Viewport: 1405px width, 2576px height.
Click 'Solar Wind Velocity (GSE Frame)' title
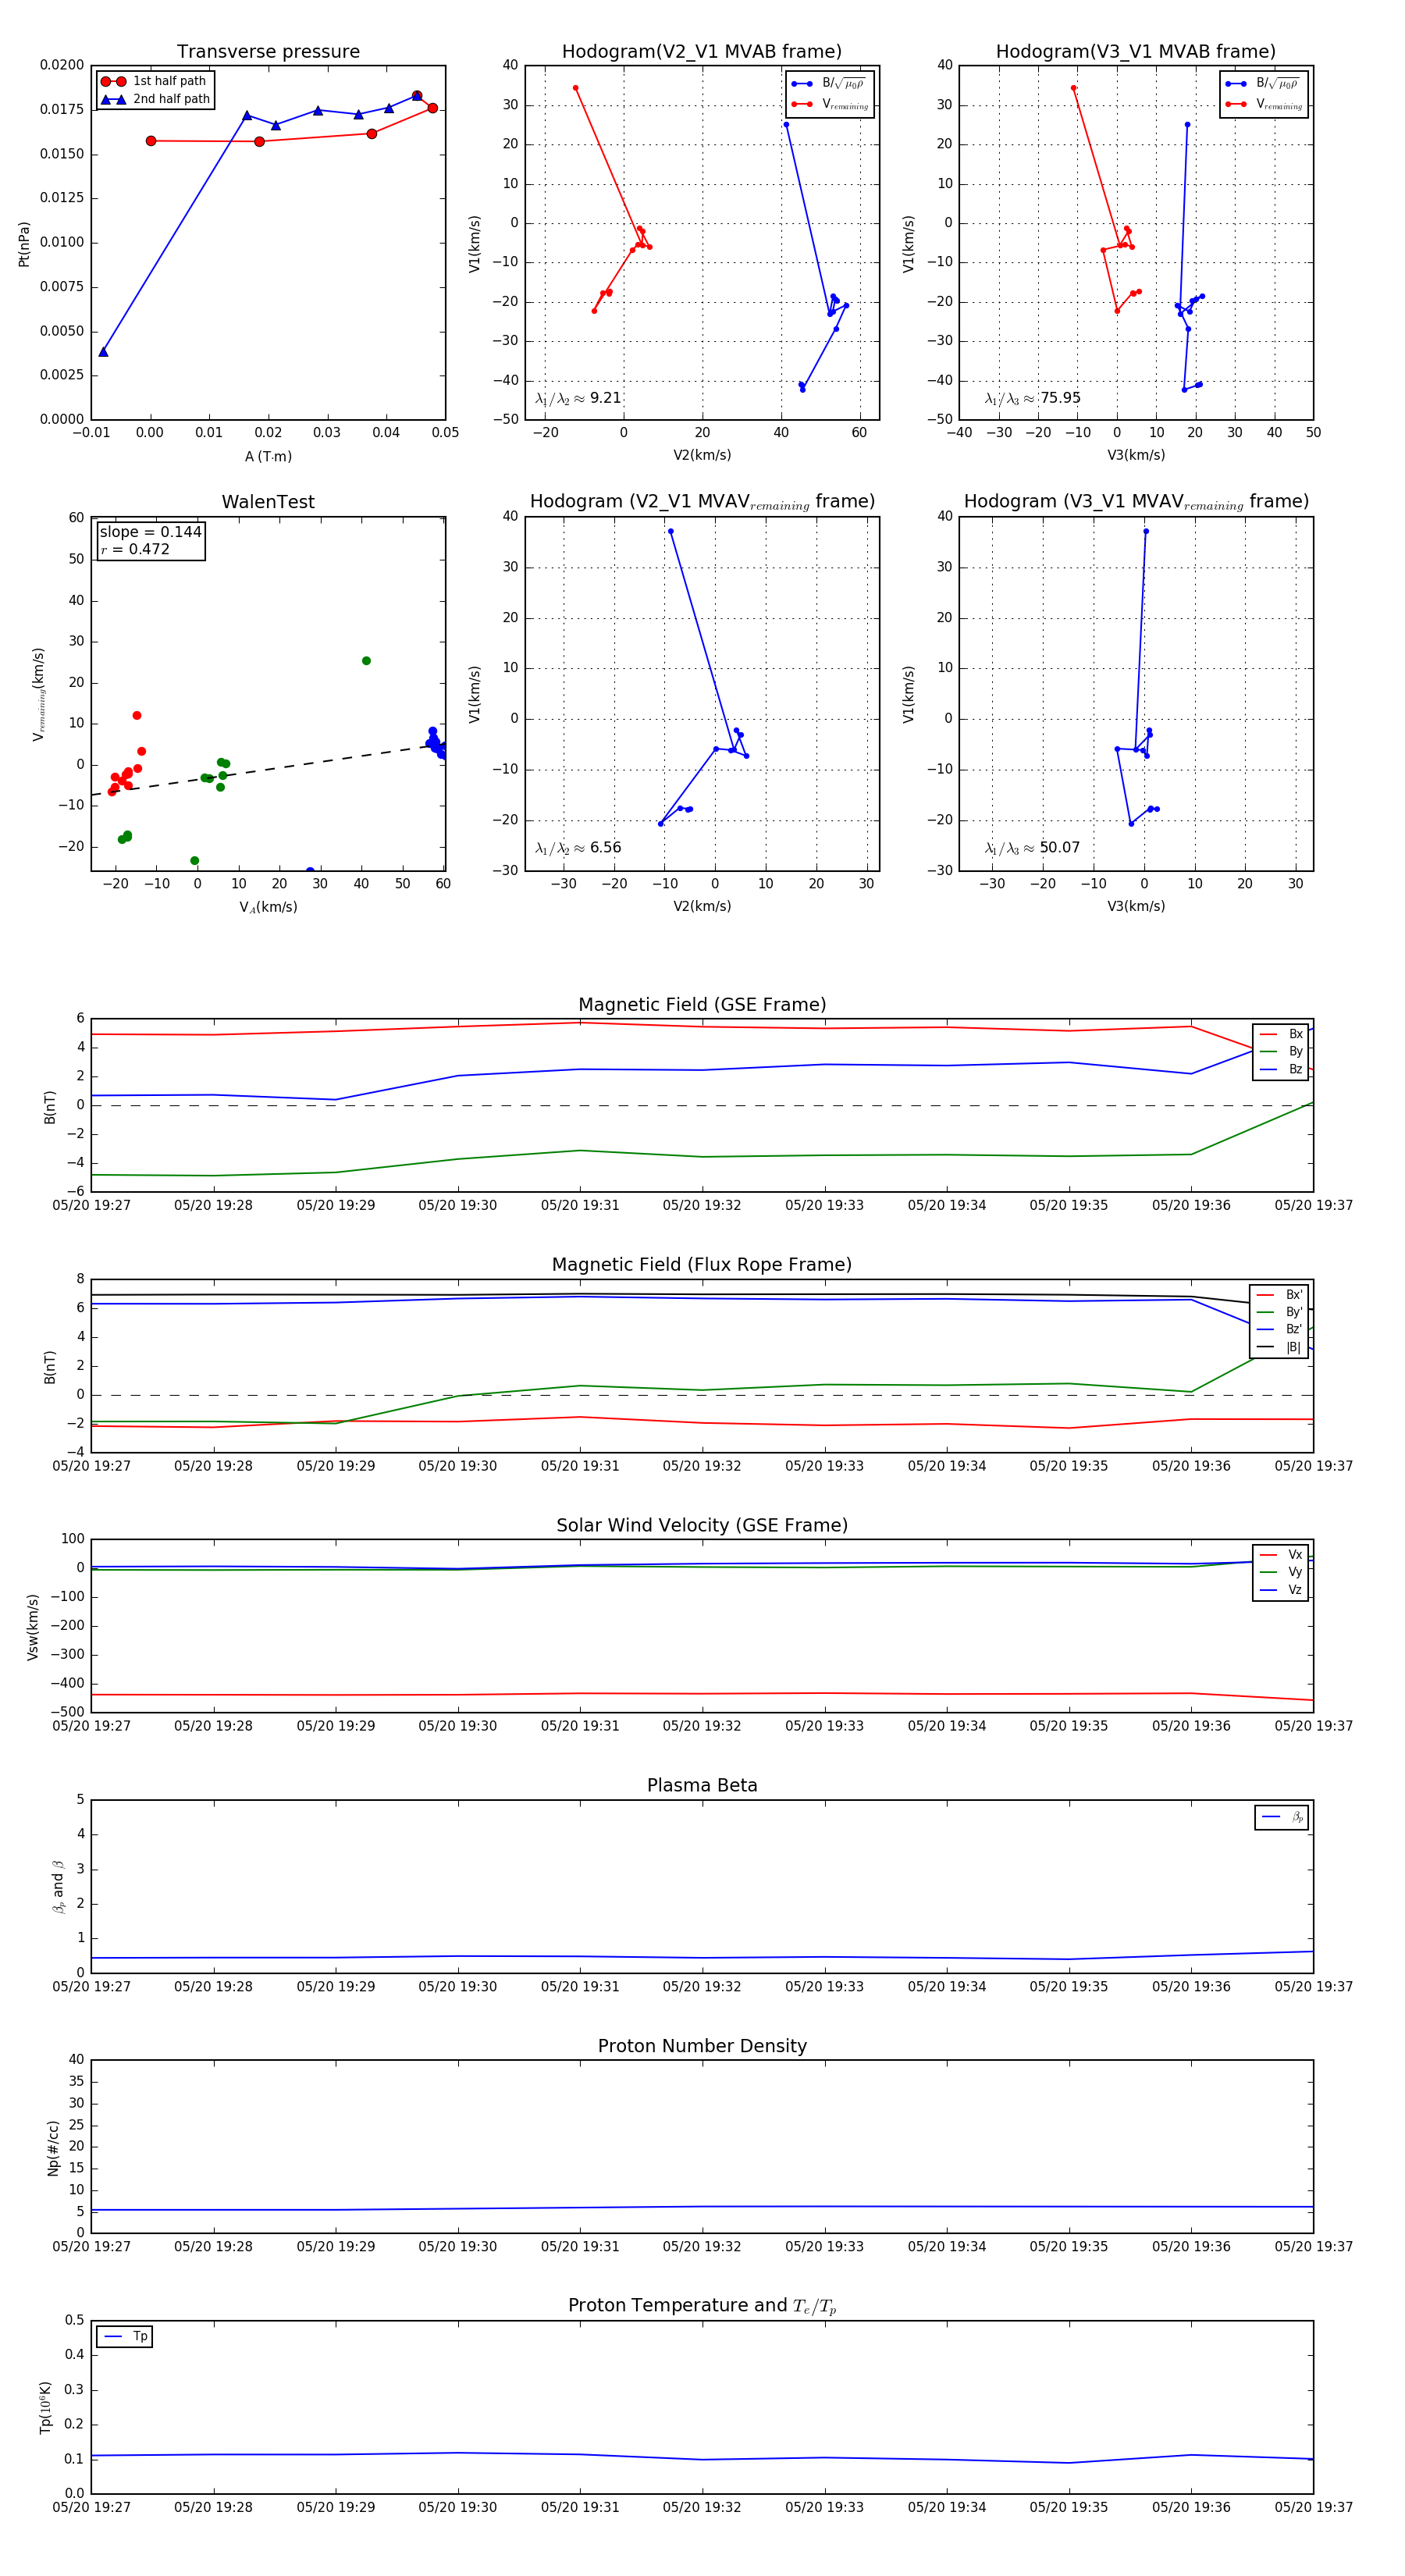(702, 1525)
